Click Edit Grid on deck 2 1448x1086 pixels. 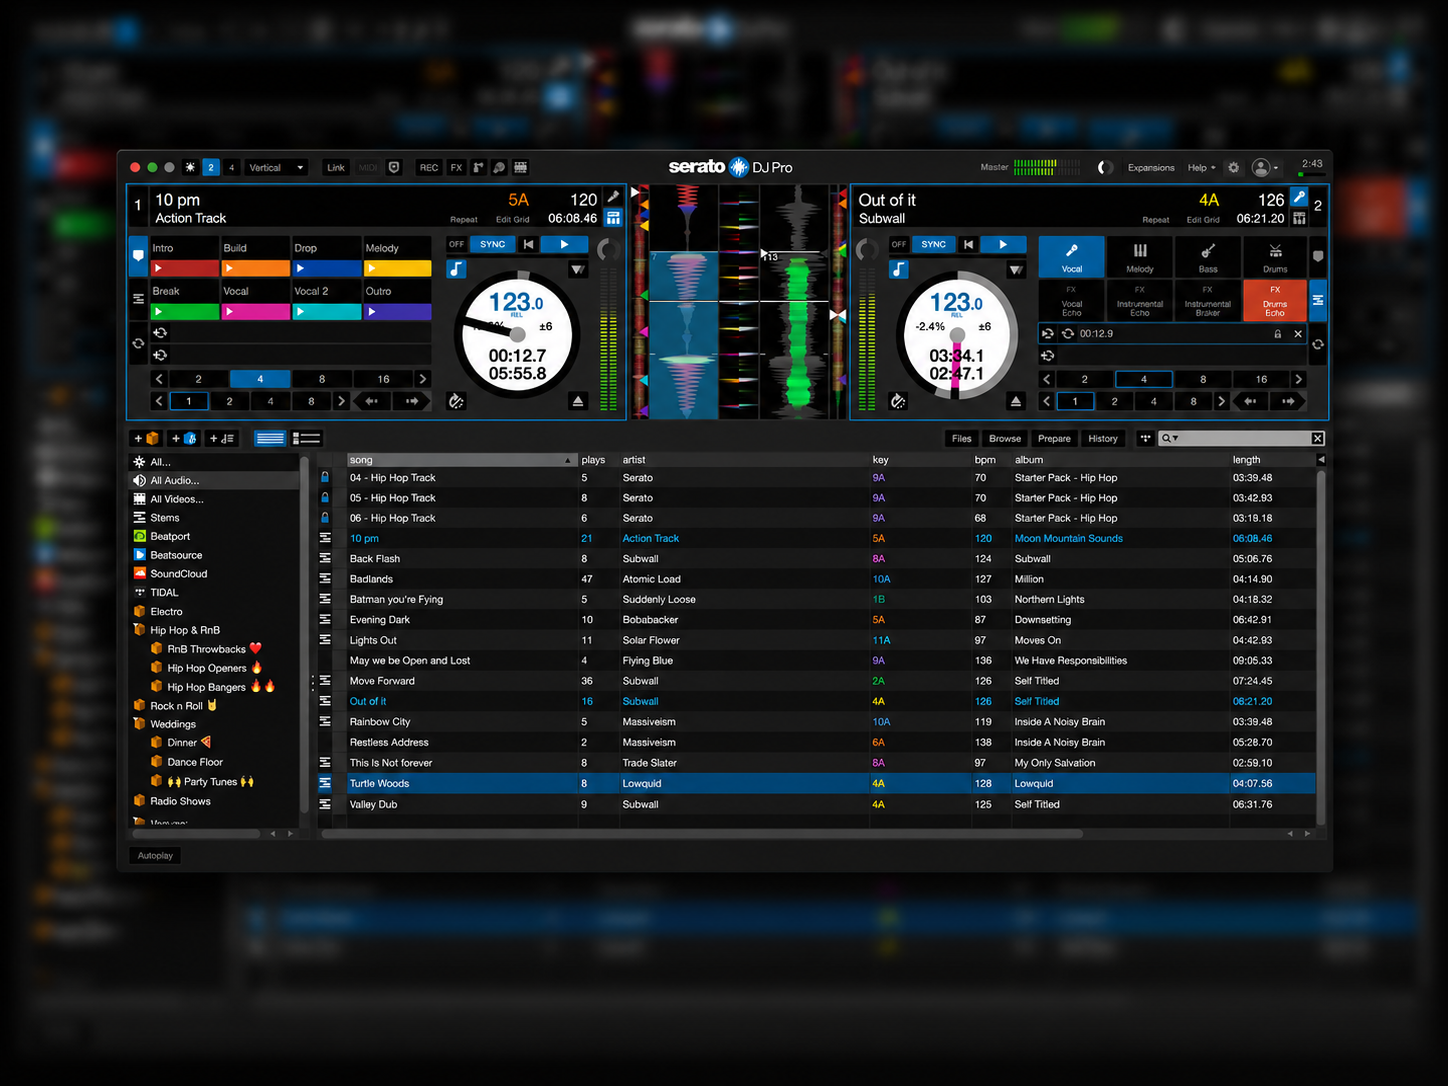coord(1203,219)
